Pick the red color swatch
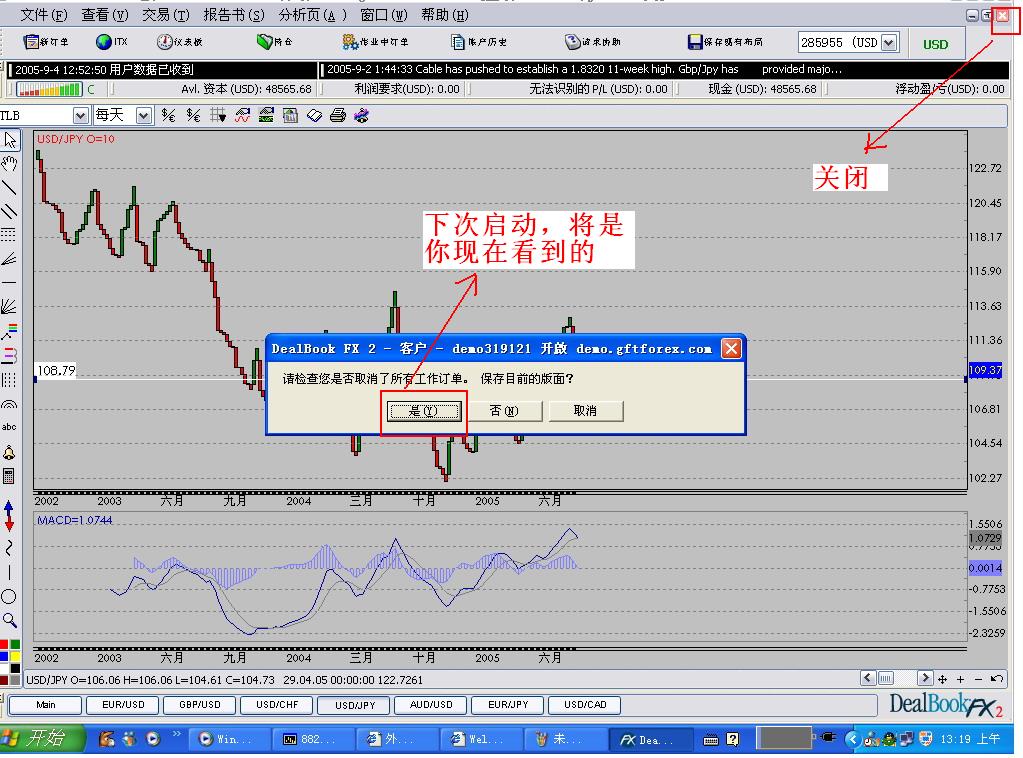Screen dimensions: 1023x758 (4, 644)
